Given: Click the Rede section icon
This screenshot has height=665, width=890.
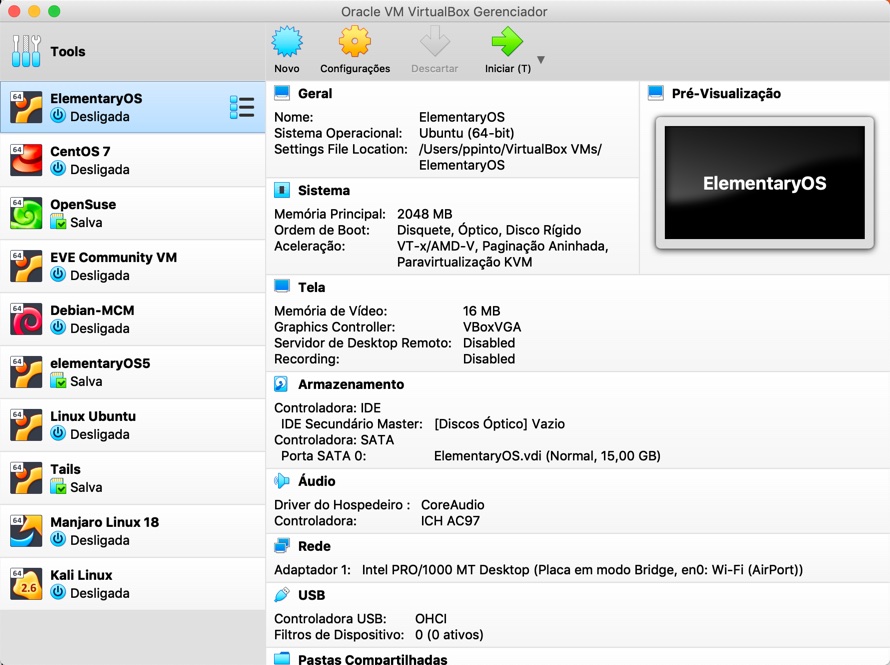Looking at the screenshot, I should coord(283,546).
